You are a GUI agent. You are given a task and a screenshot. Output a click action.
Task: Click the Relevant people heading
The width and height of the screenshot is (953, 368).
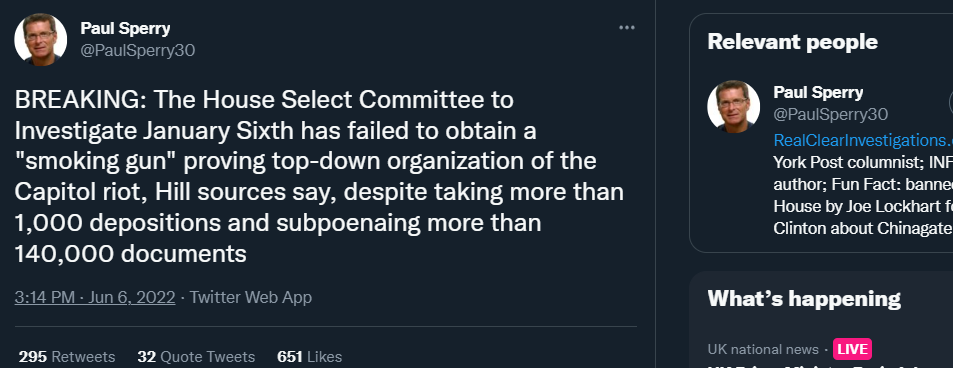coord(793,42)
